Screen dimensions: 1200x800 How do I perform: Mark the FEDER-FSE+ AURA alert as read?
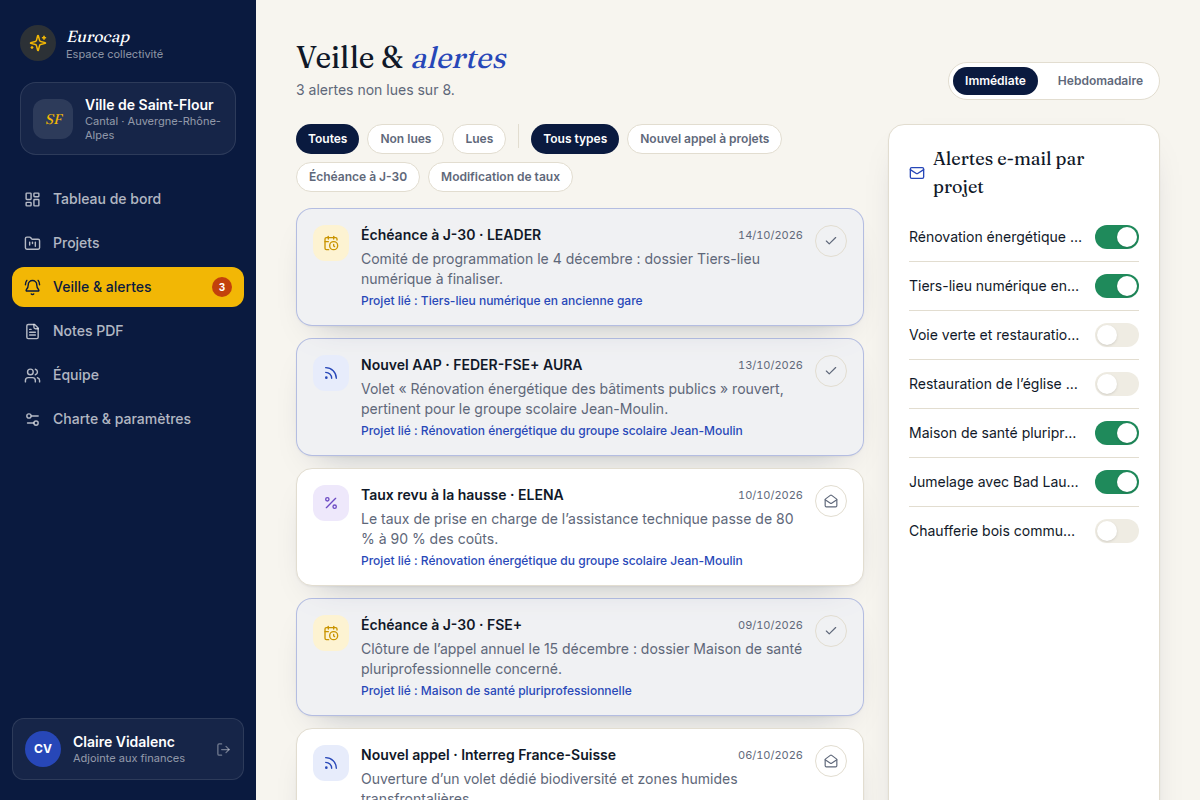coord(831,371)
